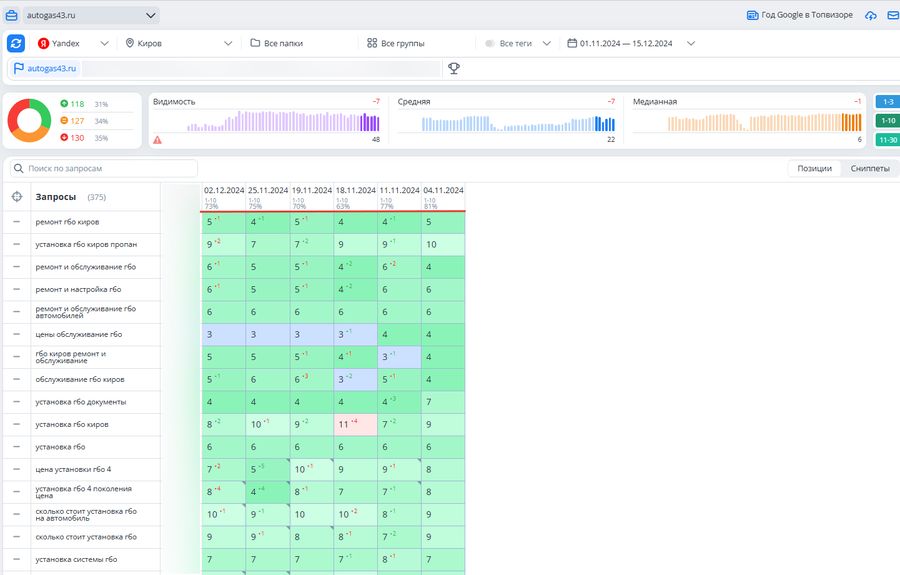Click the cloud upload icon
Viewport: 900px width, 575px height.
pos(871,16)
